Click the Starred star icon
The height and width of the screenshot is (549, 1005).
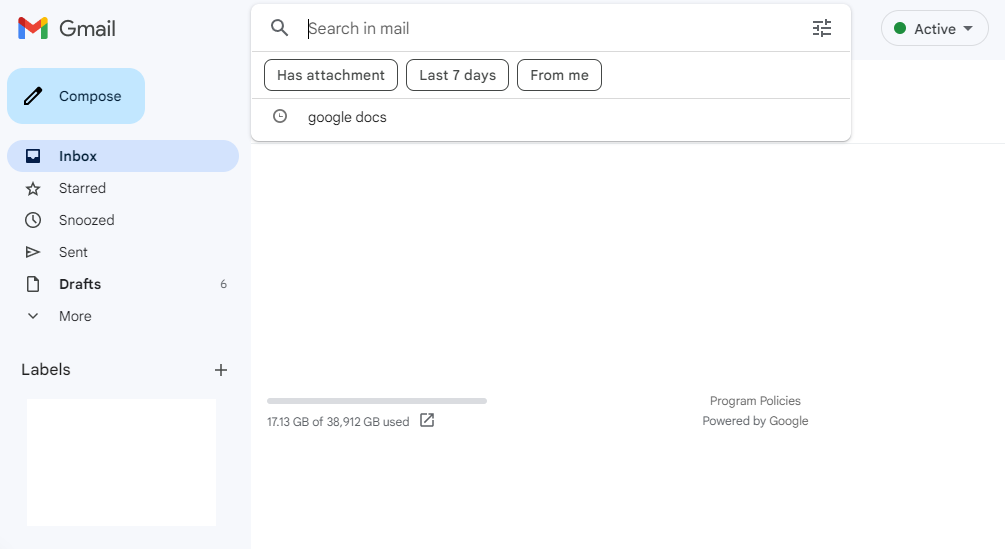(33, 188)
